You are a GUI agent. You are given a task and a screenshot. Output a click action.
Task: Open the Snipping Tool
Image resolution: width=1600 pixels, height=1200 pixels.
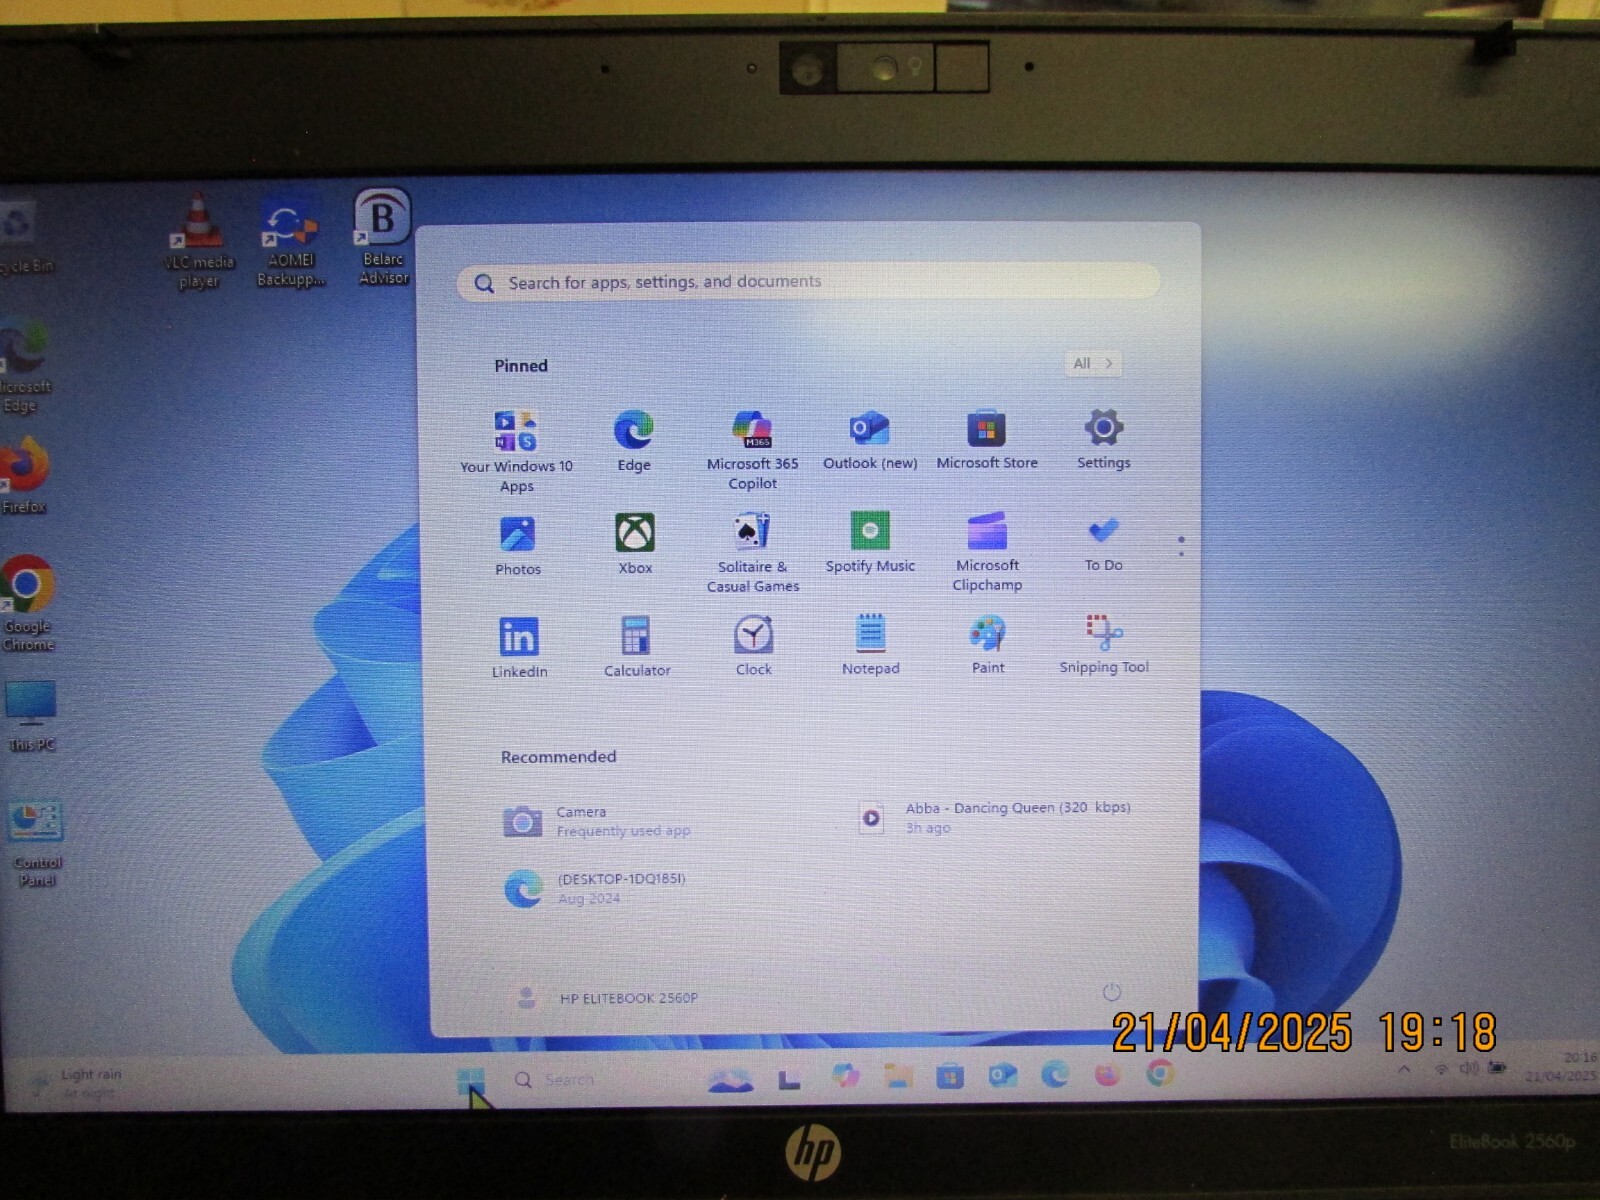coord(1104,643)
